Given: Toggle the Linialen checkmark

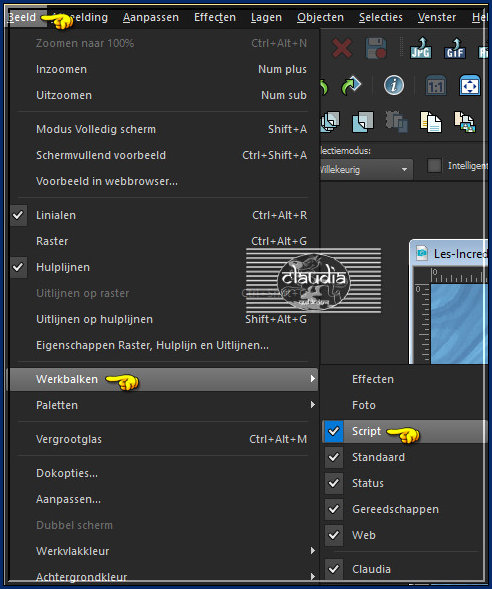Looking at the screenshot, I should (18, 215).
